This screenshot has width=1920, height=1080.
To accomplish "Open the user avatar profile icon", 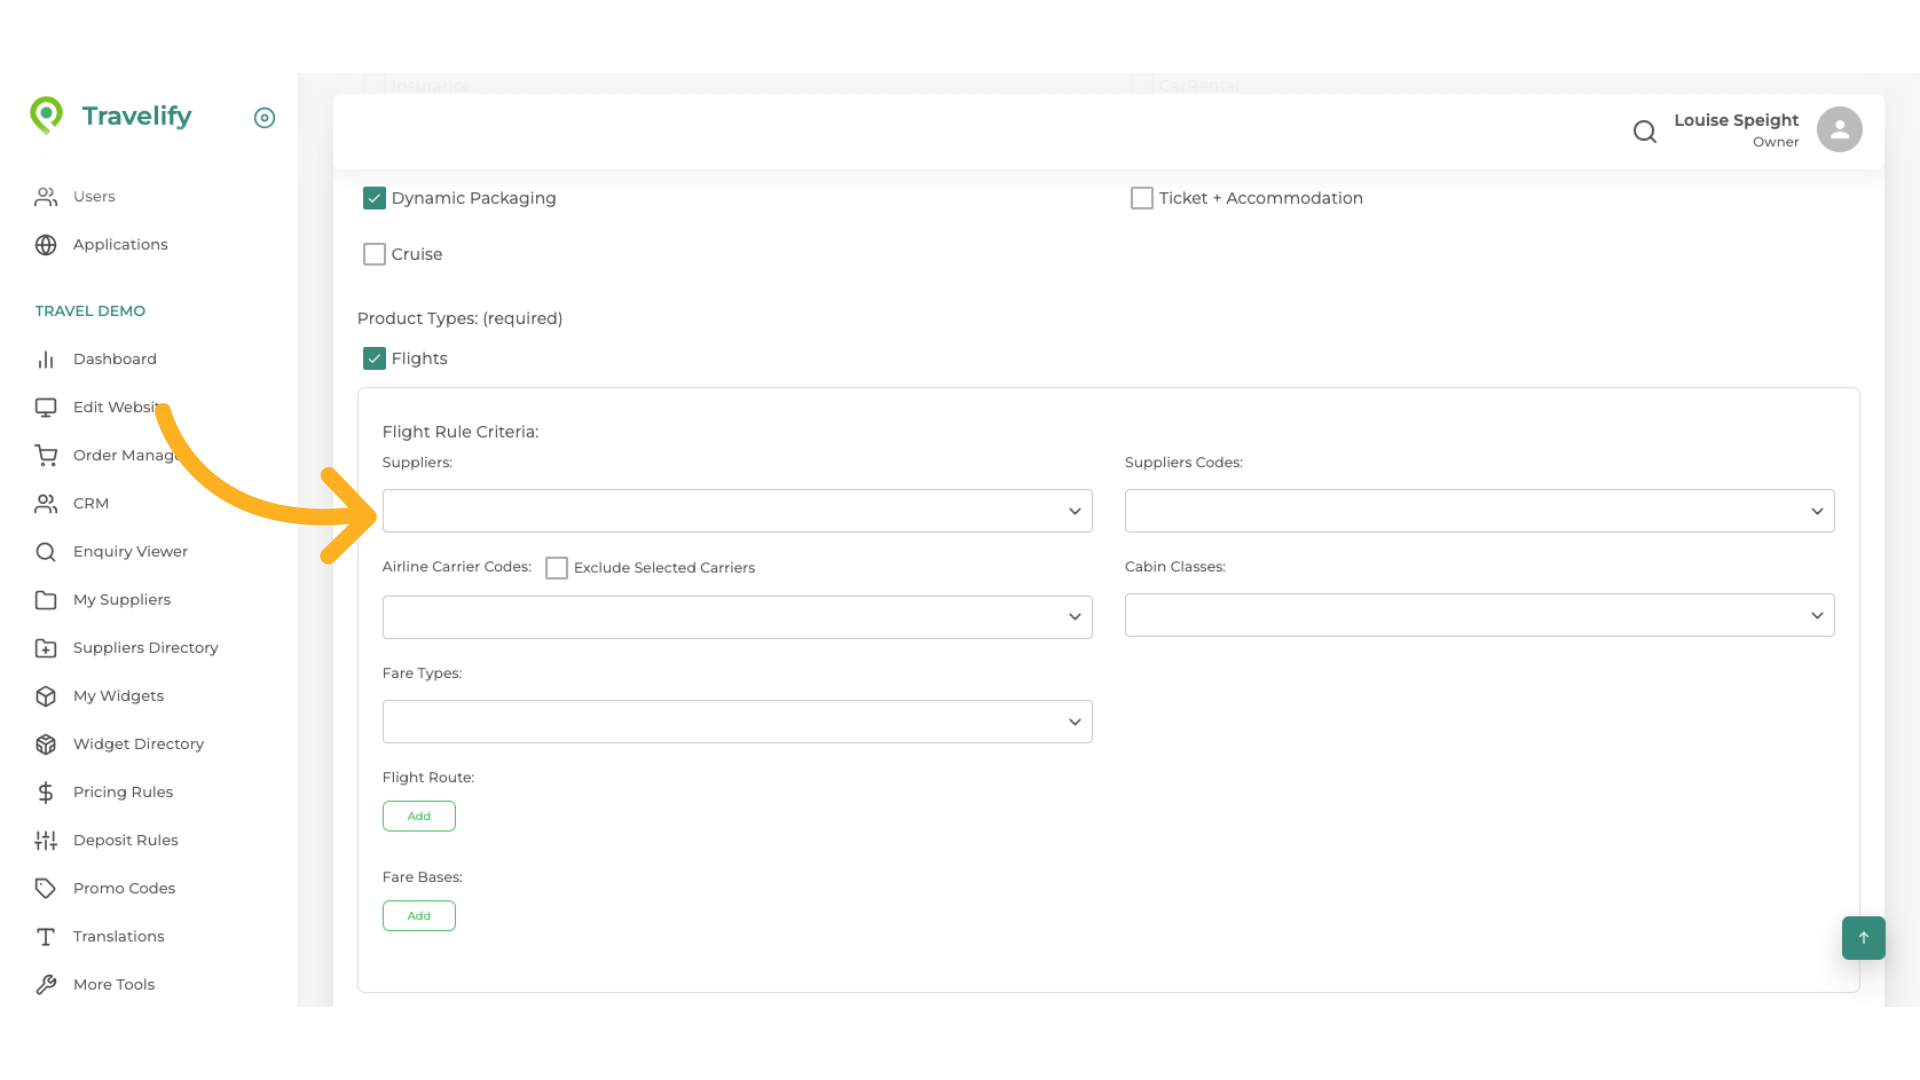I will tap(1838, 130).
